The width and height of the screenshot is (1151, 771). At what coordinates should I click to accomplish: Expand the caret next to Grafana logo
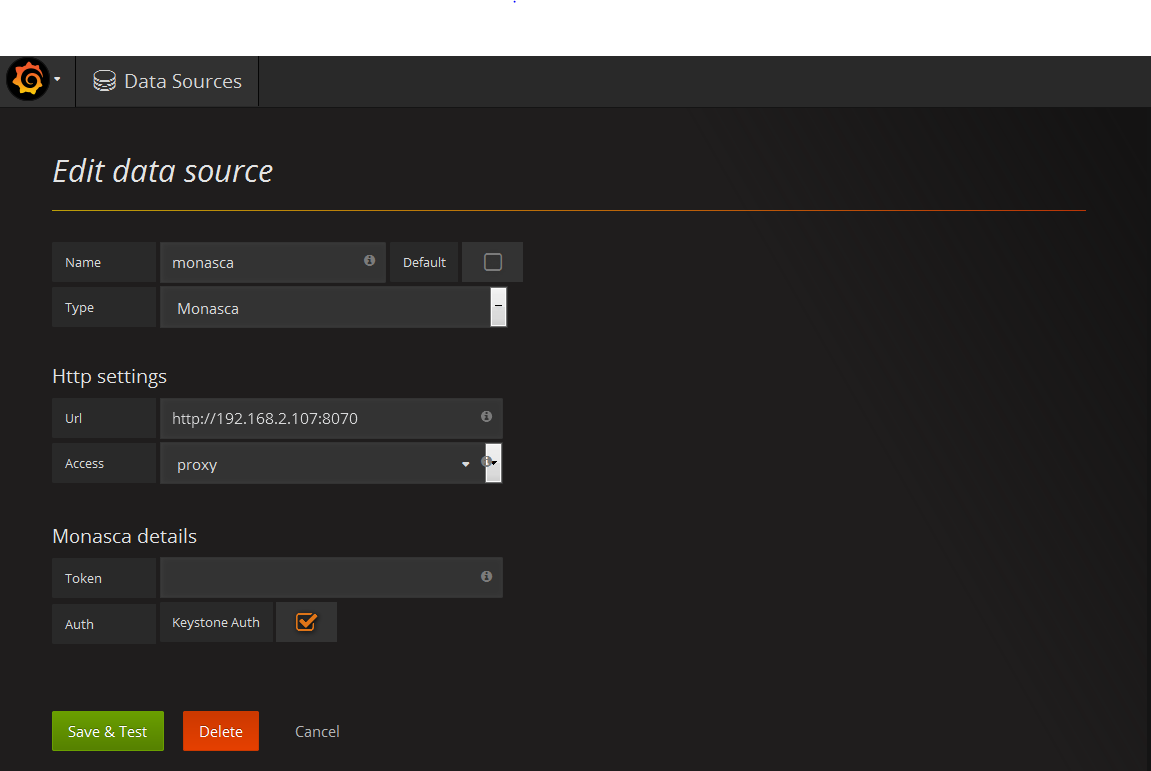[57, 79]
